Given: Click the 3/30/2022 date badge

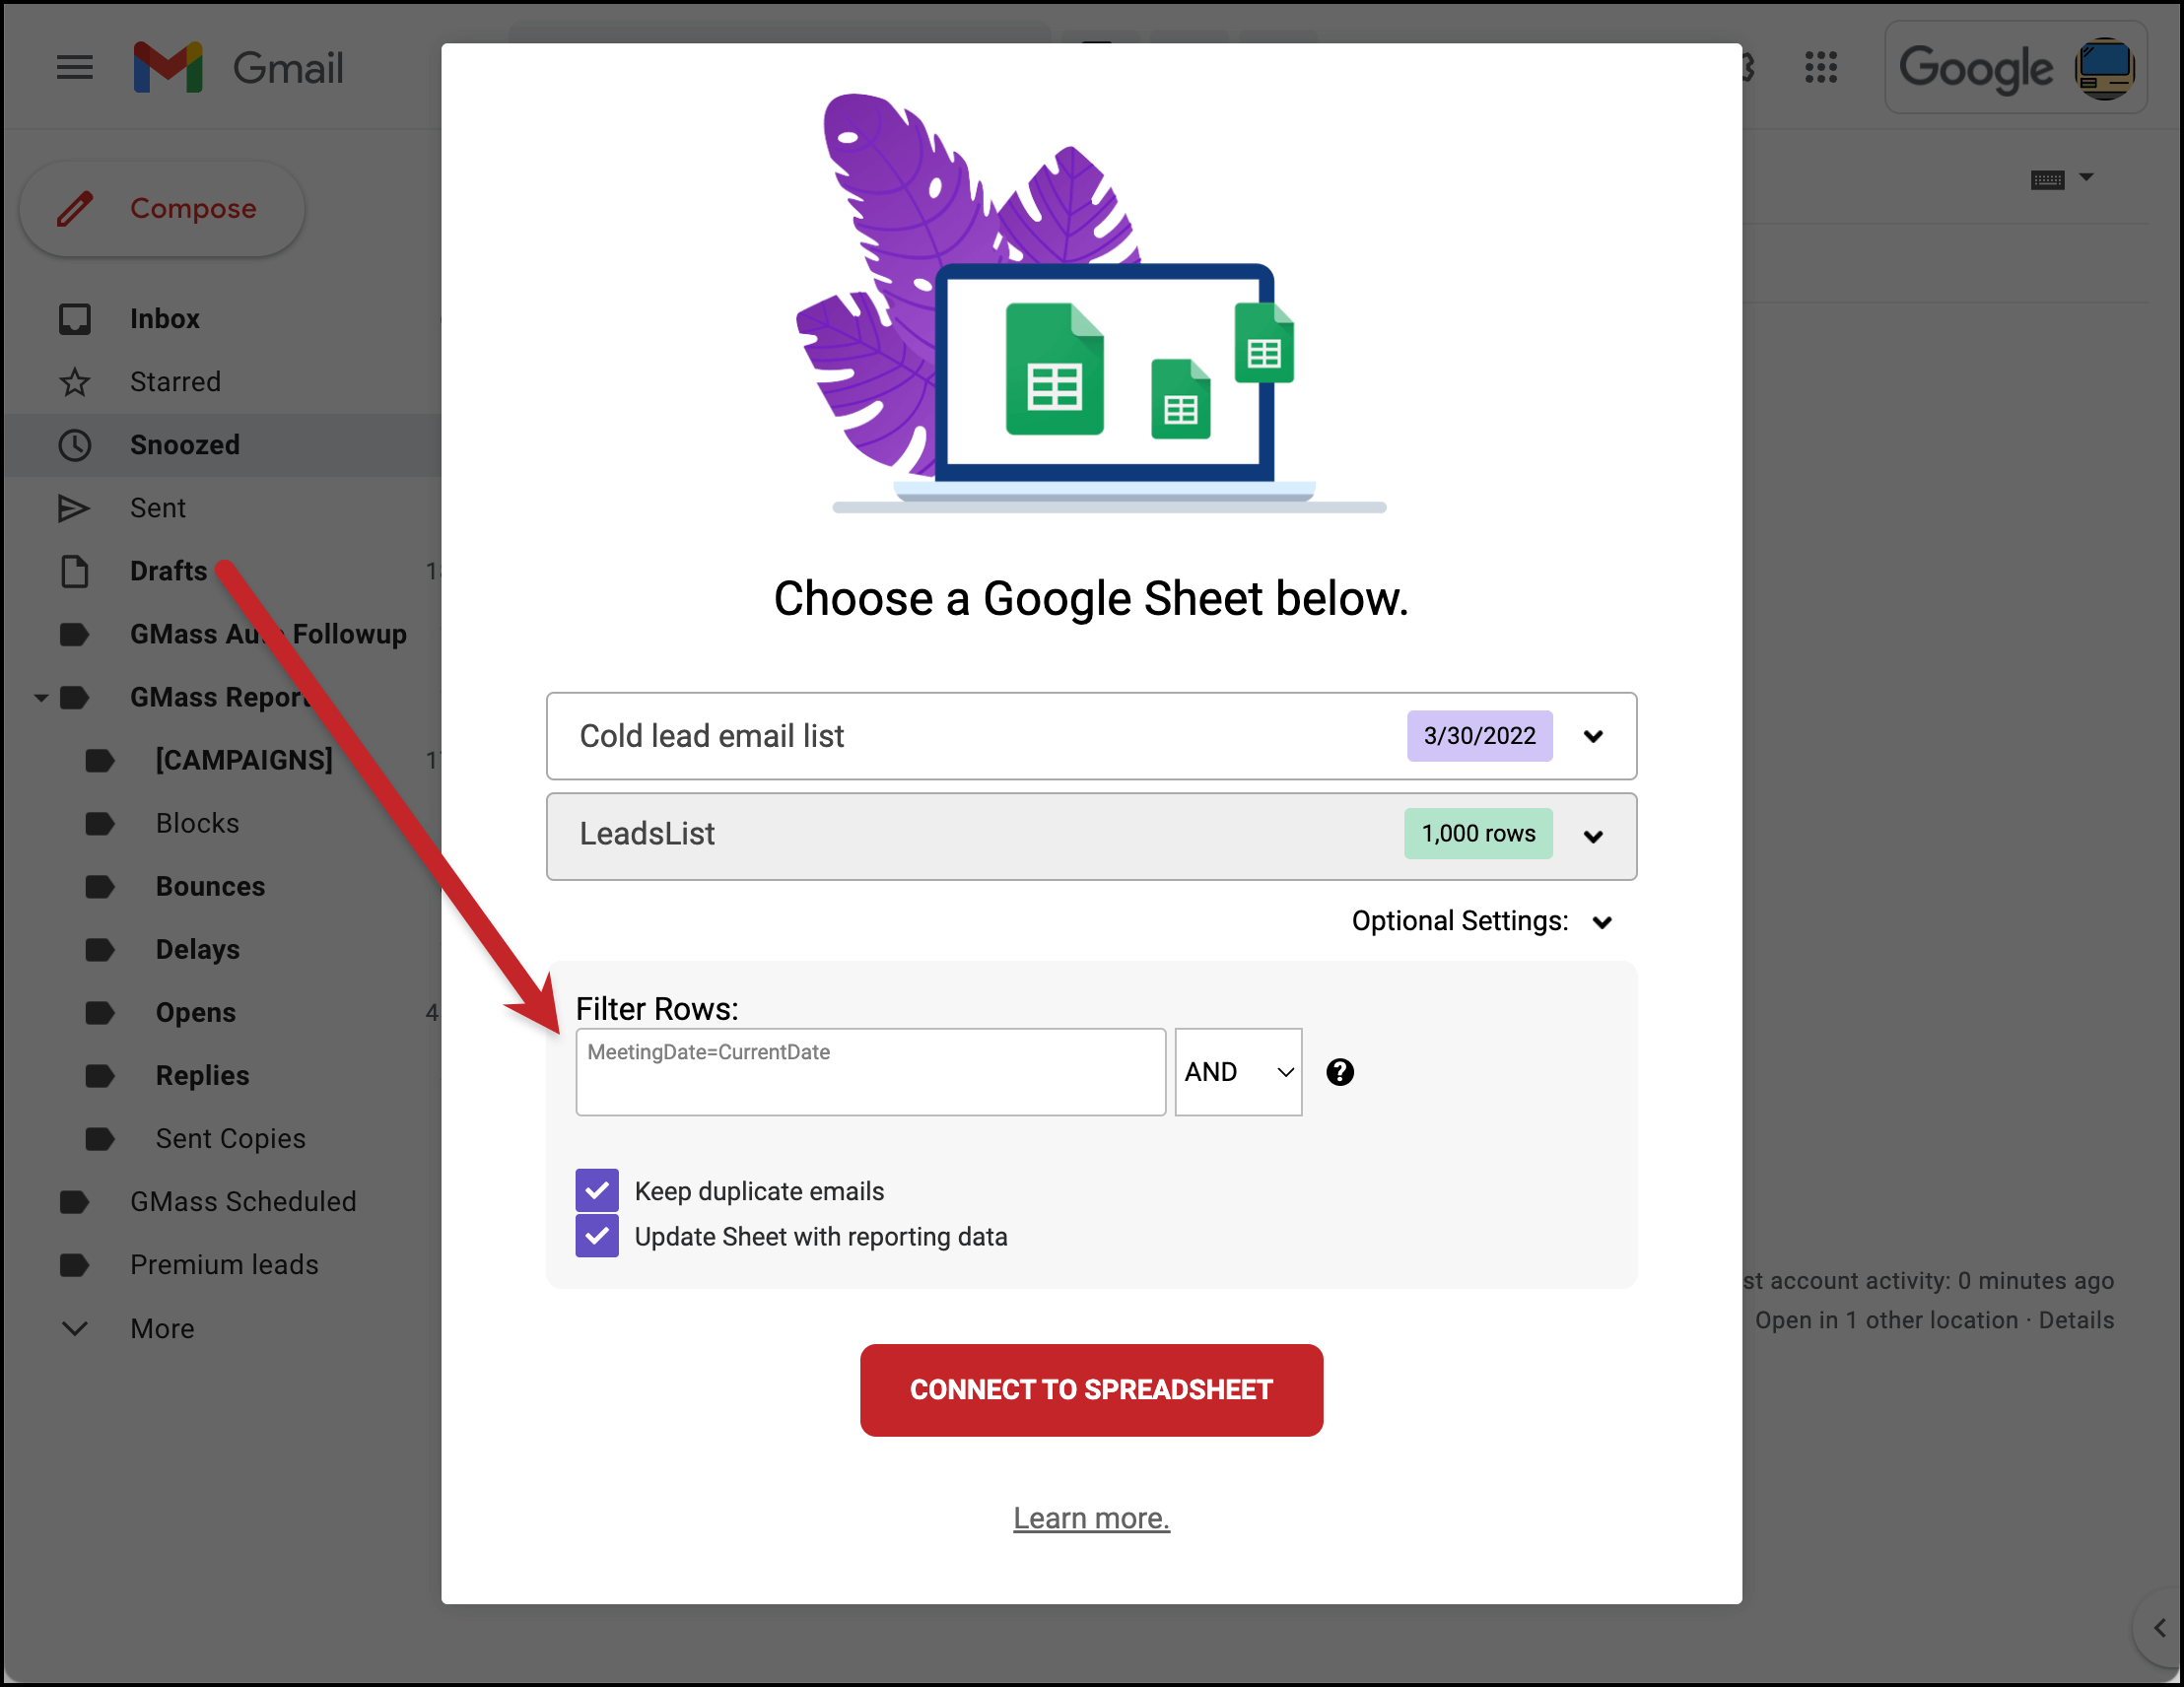Looking at the screenshot, I should pyautogui.click(x=1479, y=736).
